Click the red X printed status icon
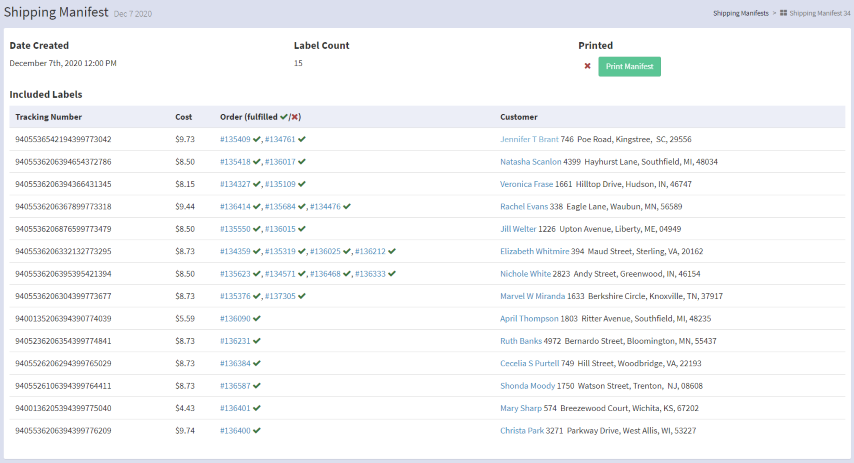Screen dimensions: 854x463 (x=587, y=66)
